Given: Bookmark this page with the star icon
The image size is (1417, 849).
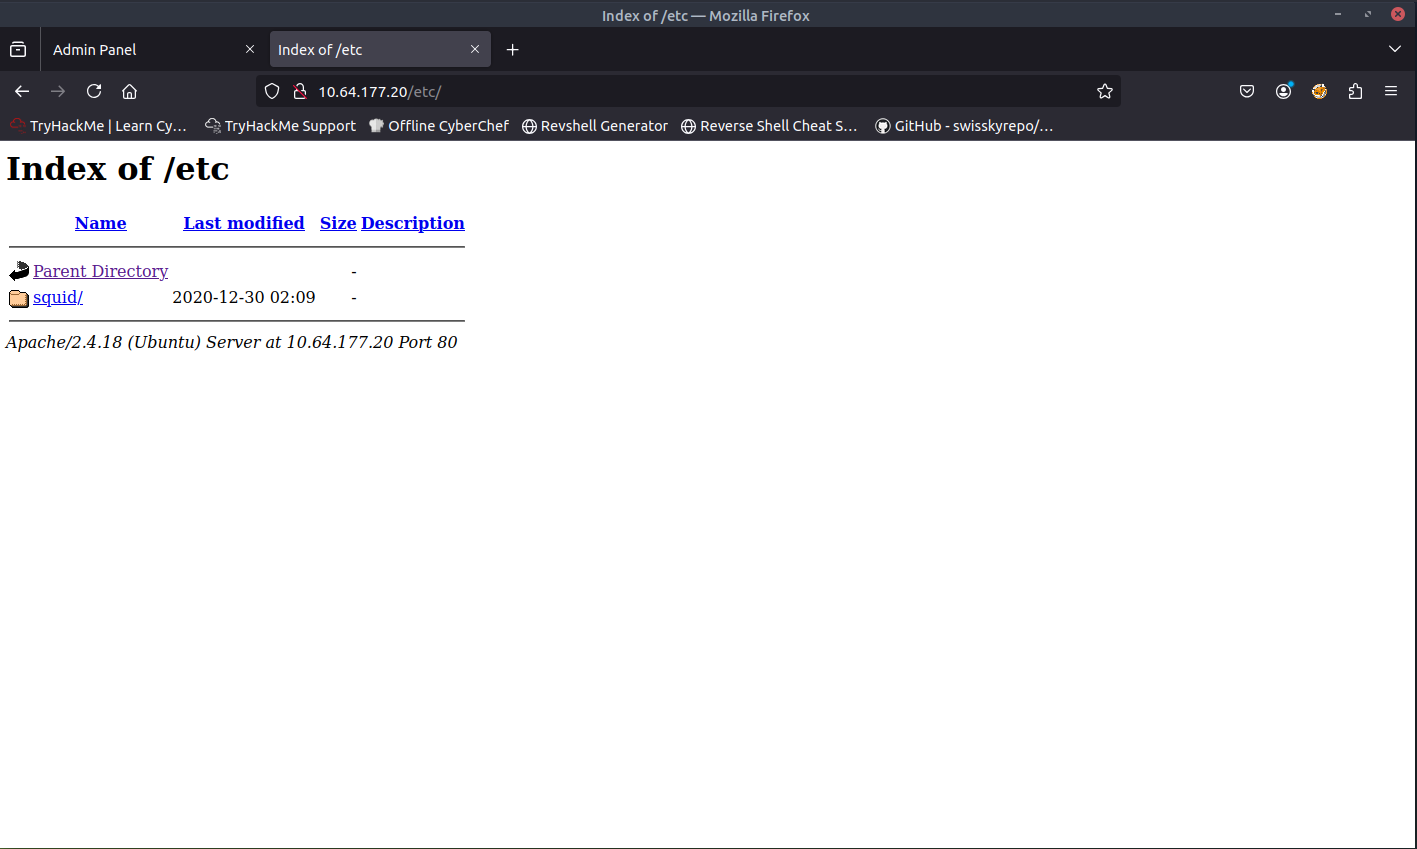Looking at the screenshot, I should (1104, 91).
